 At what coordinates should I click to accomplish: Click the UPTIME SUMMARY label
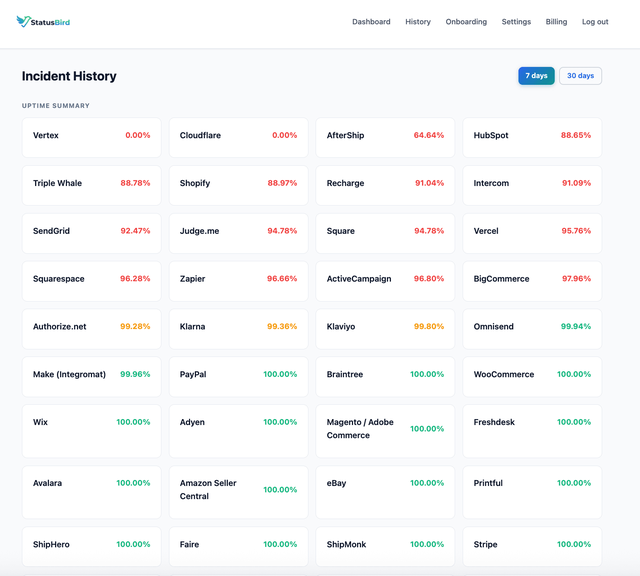(x=56, y=105)
